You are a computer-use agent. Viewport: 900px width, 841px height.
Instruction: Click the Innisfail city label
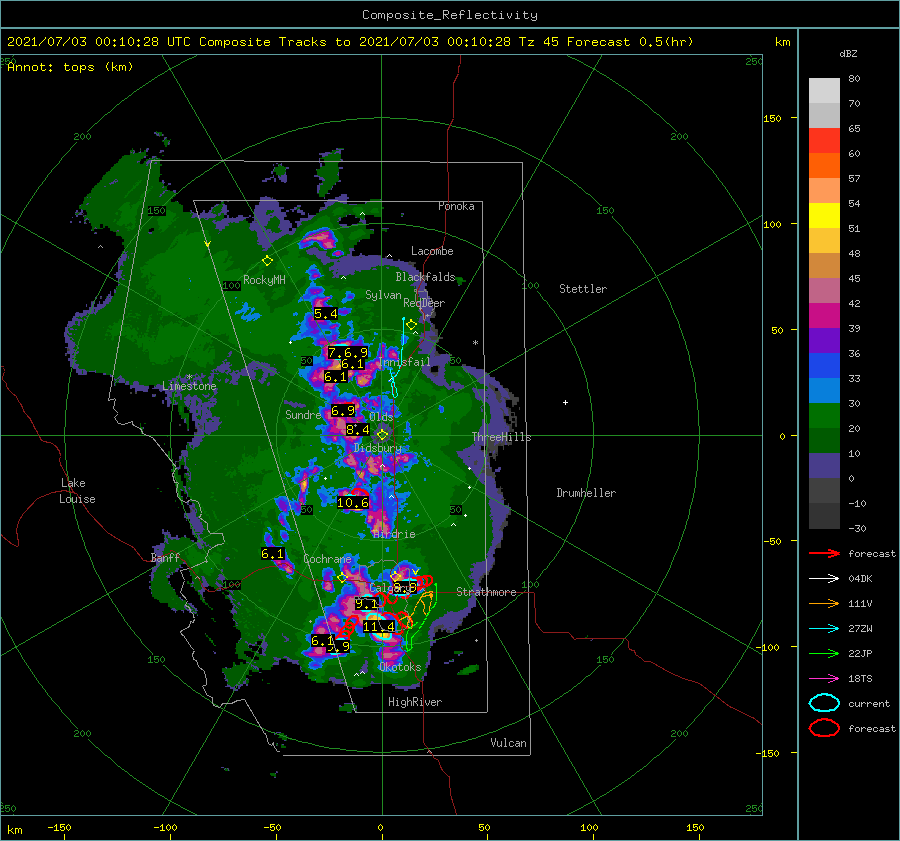(405, 362)
